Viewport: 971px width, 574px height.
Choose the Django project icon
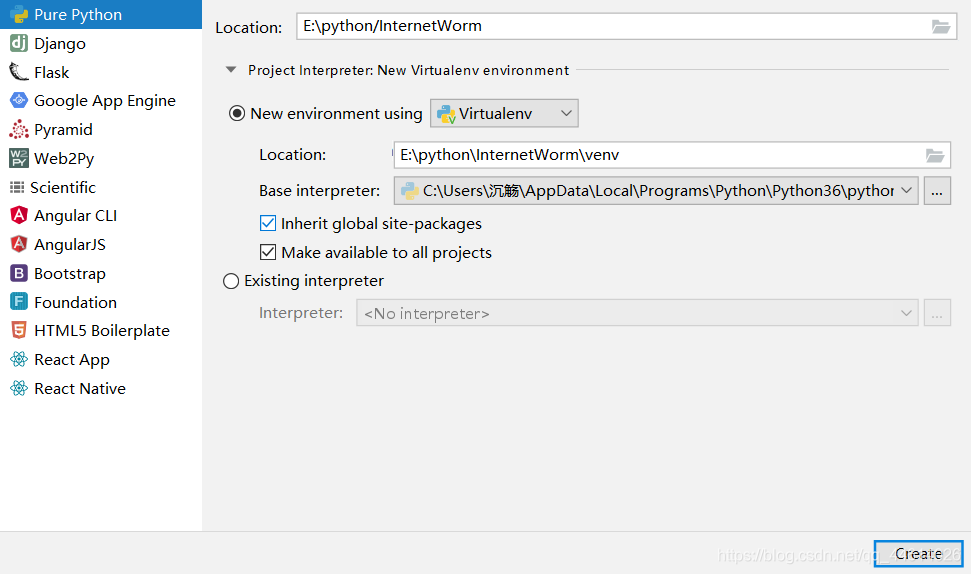19,43
